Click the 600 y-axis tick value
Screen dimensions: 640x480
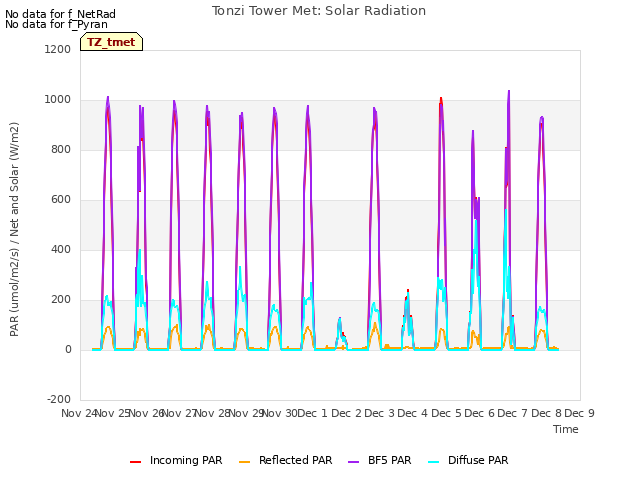point(61,200)
